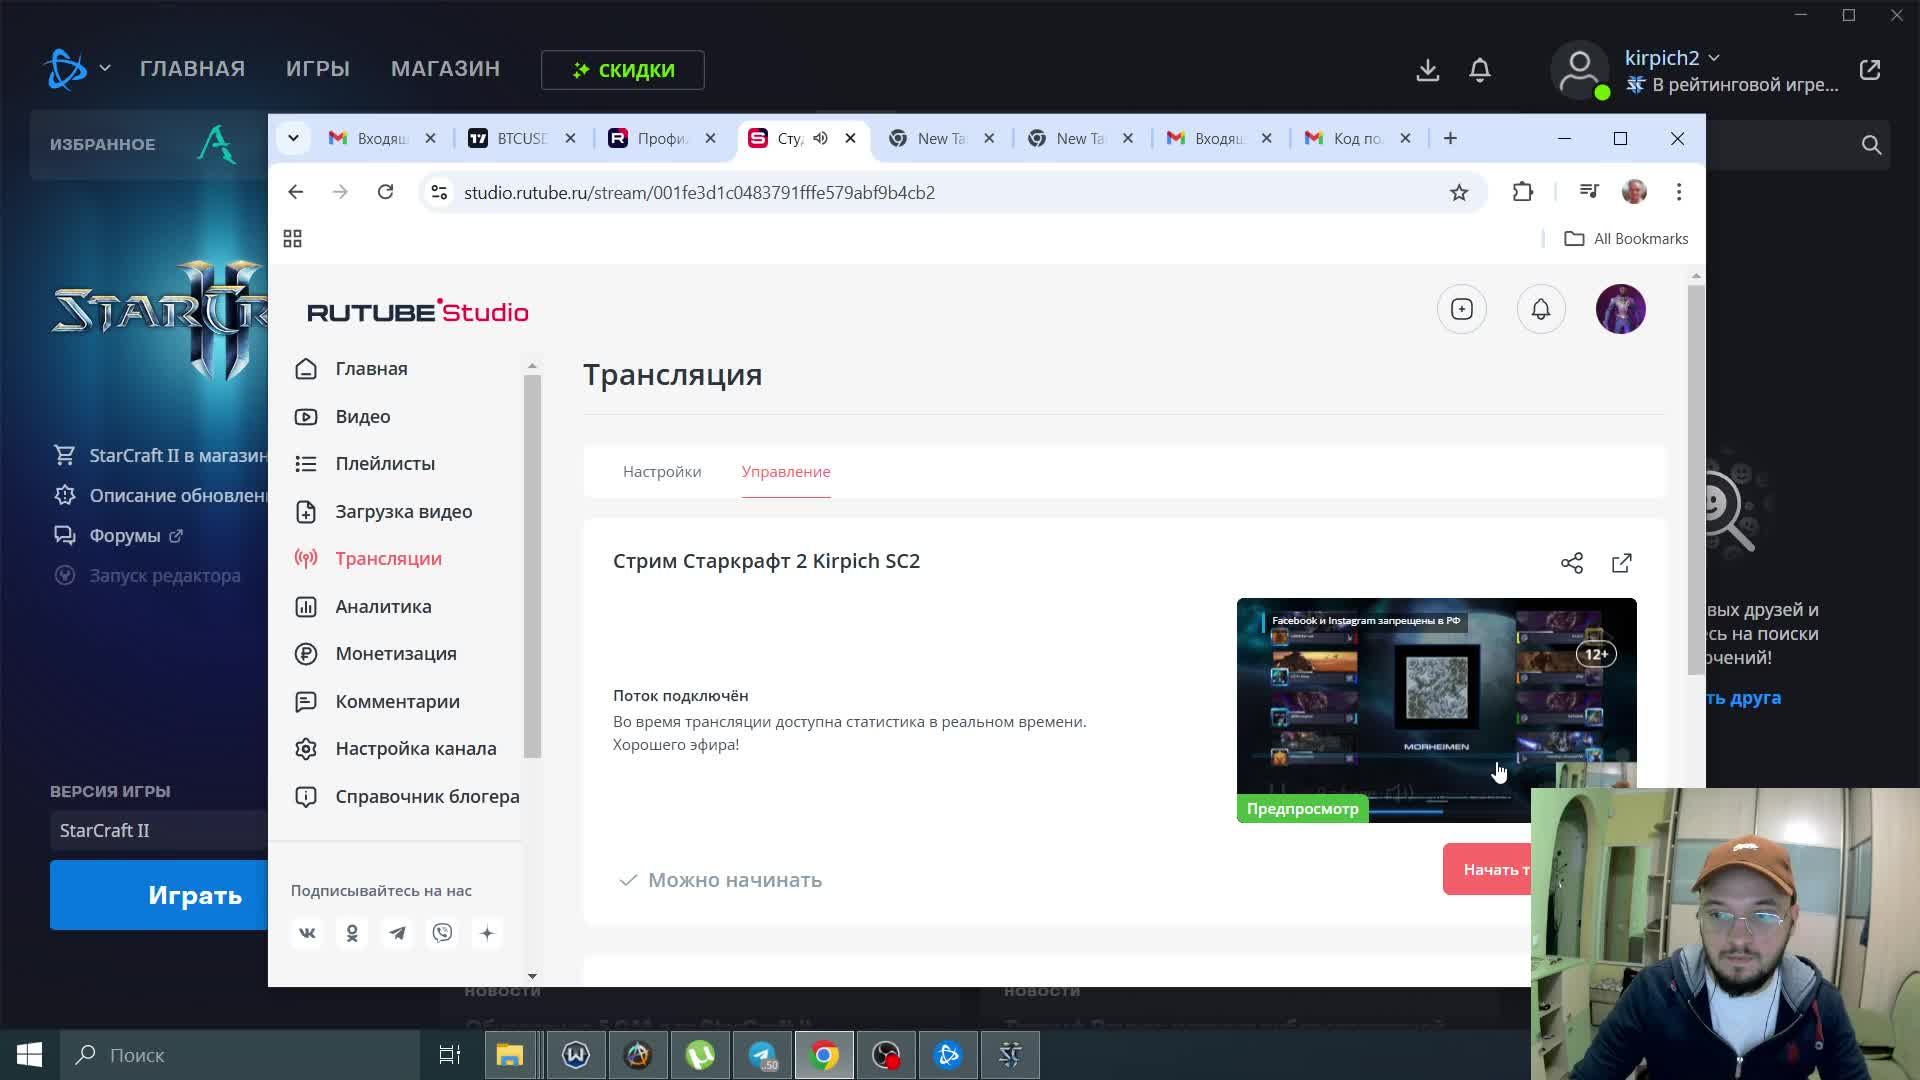Image resolution: width=1920 pixels, height=1080 pixels.
Task: Open the МАГАЗИН menu in Battle.net
Action: (x=445, y=68)
